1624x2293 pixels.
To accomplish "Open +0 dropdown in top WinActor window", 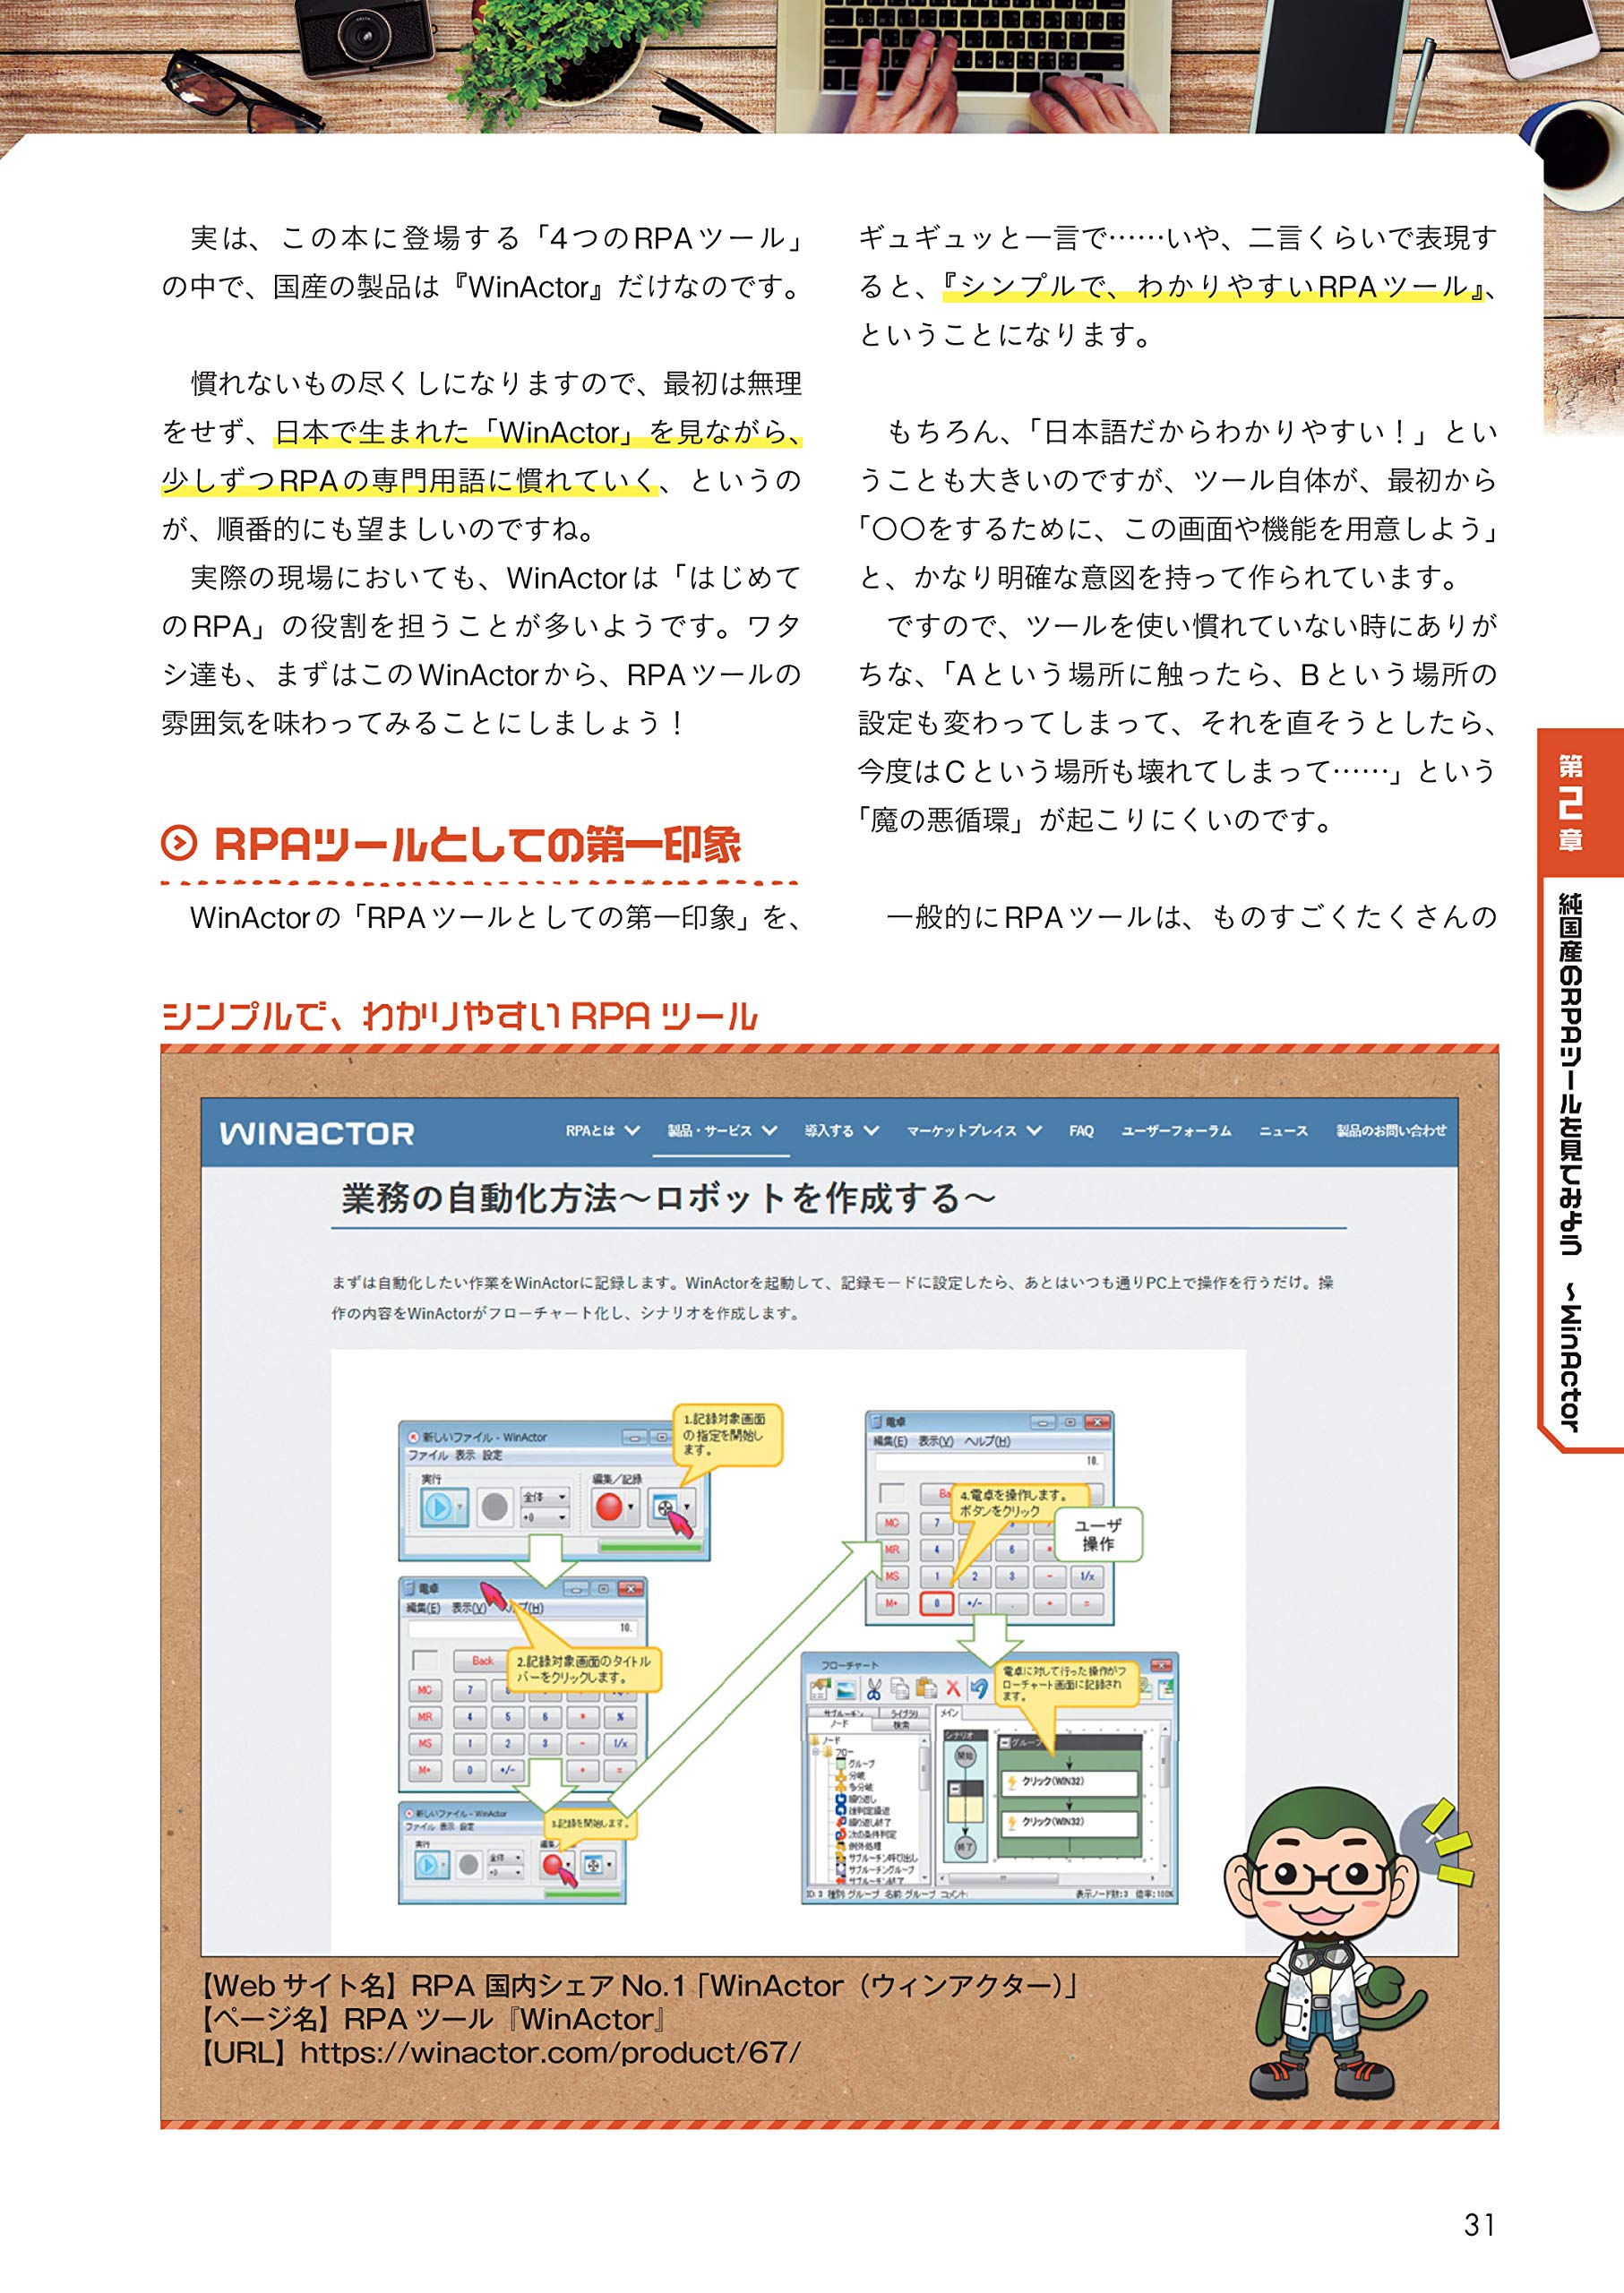I will pos(546,1518).
